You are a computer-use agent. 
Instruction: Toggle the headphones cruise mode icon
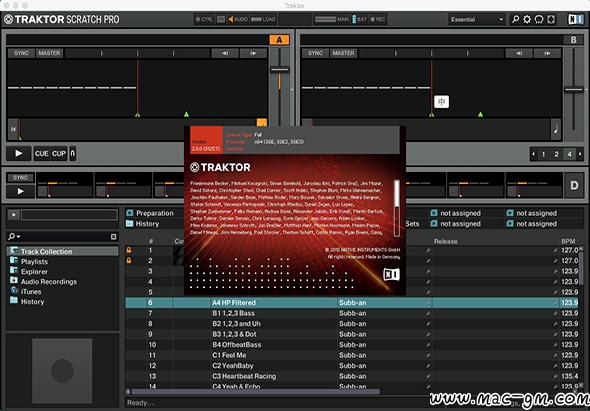click(x=539, y=19)
